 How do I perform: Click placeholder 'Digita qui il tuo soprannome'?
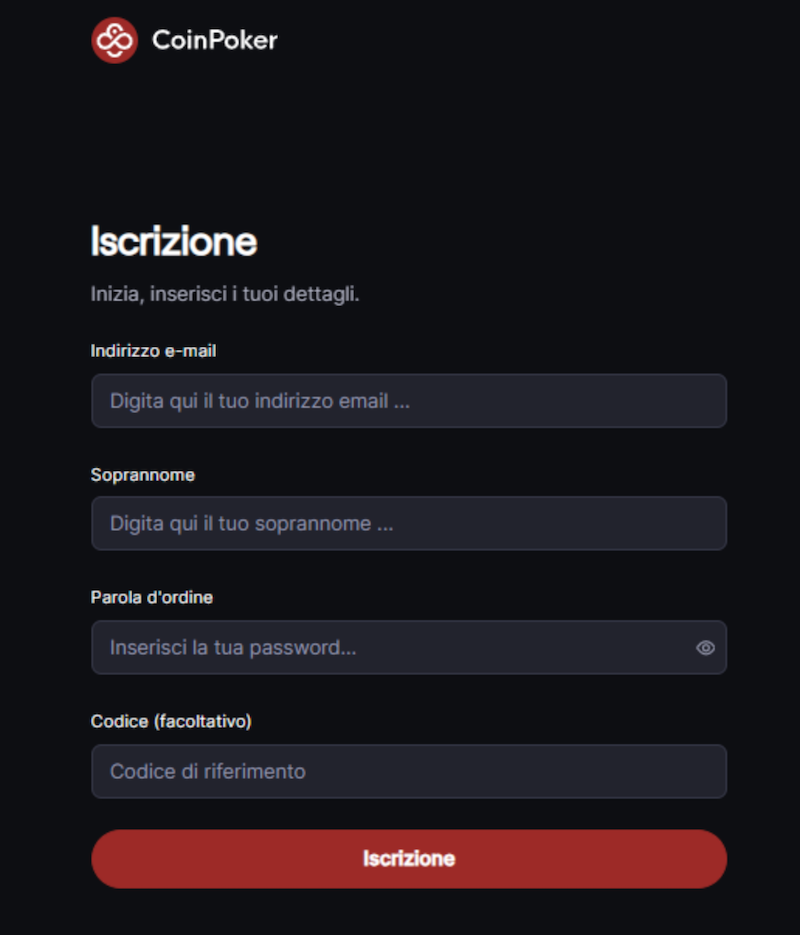point(251,523)
